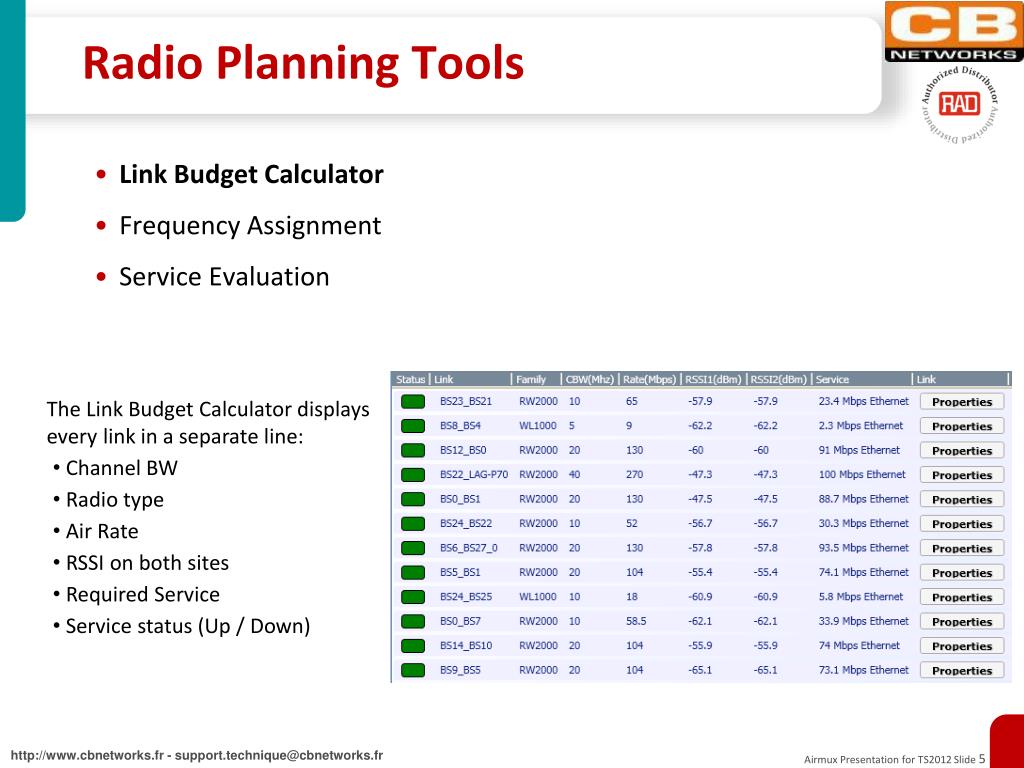Open Properties for the BS24_BS25 row
The width and height of the screenshot is (1024, 768).
pos(961,597)
